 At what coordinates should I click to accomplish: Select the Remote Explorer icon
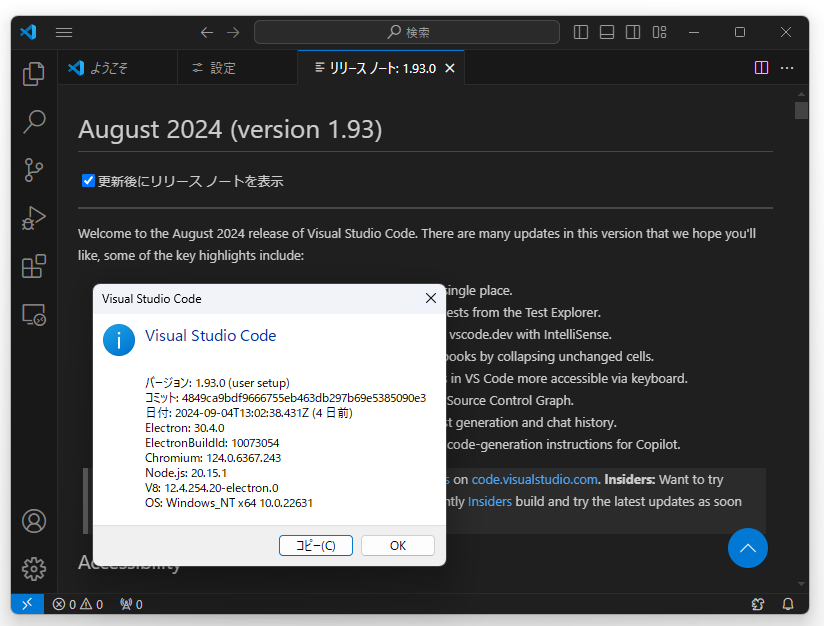tap(33, 313)
